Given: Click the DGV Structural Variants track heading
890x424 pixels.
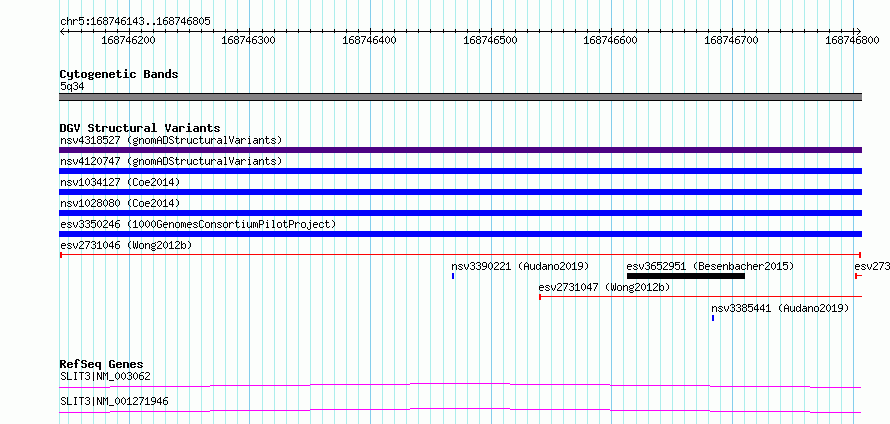Looking at the screenshot, I should pos(140,128).
